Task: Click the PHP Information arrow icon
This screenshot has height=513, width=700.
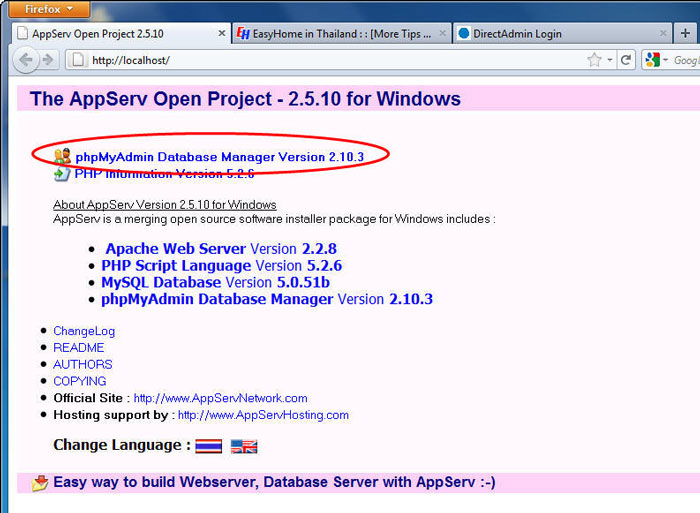Action: [x=62, y=173]
